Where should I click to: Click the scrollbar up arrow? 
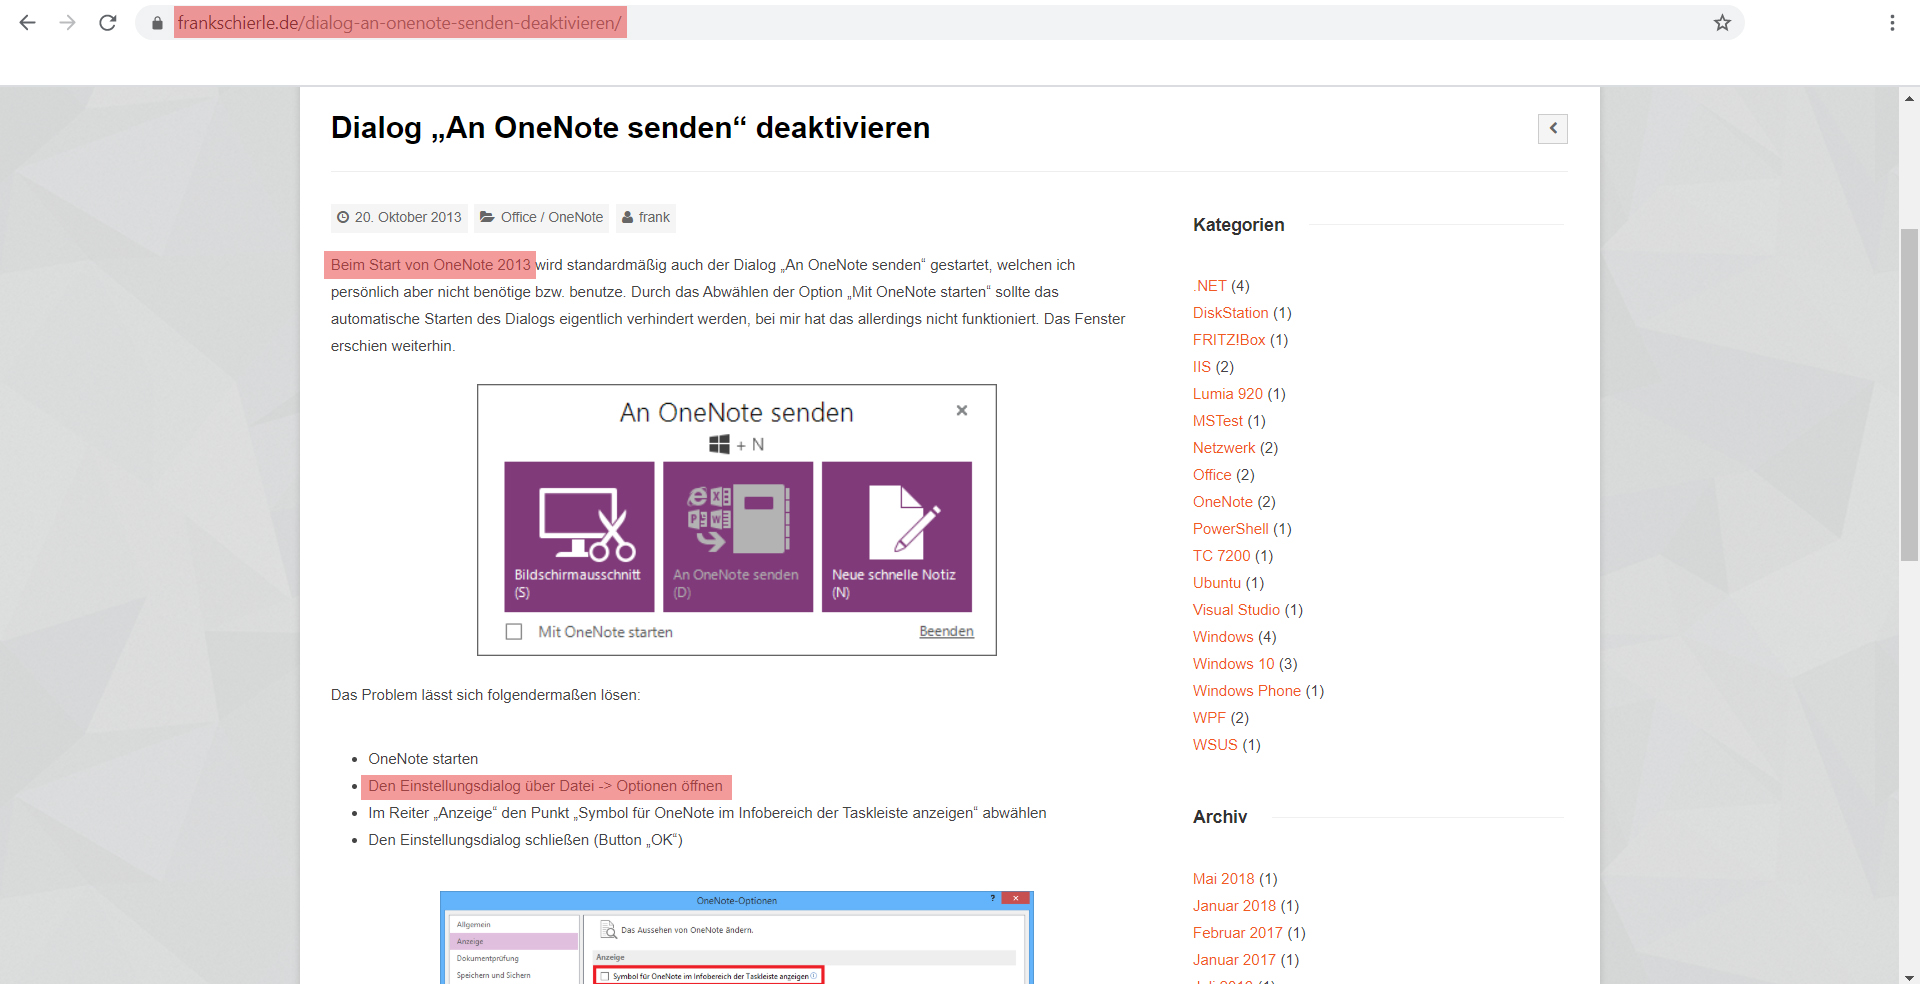click(x=1909, y=98)
